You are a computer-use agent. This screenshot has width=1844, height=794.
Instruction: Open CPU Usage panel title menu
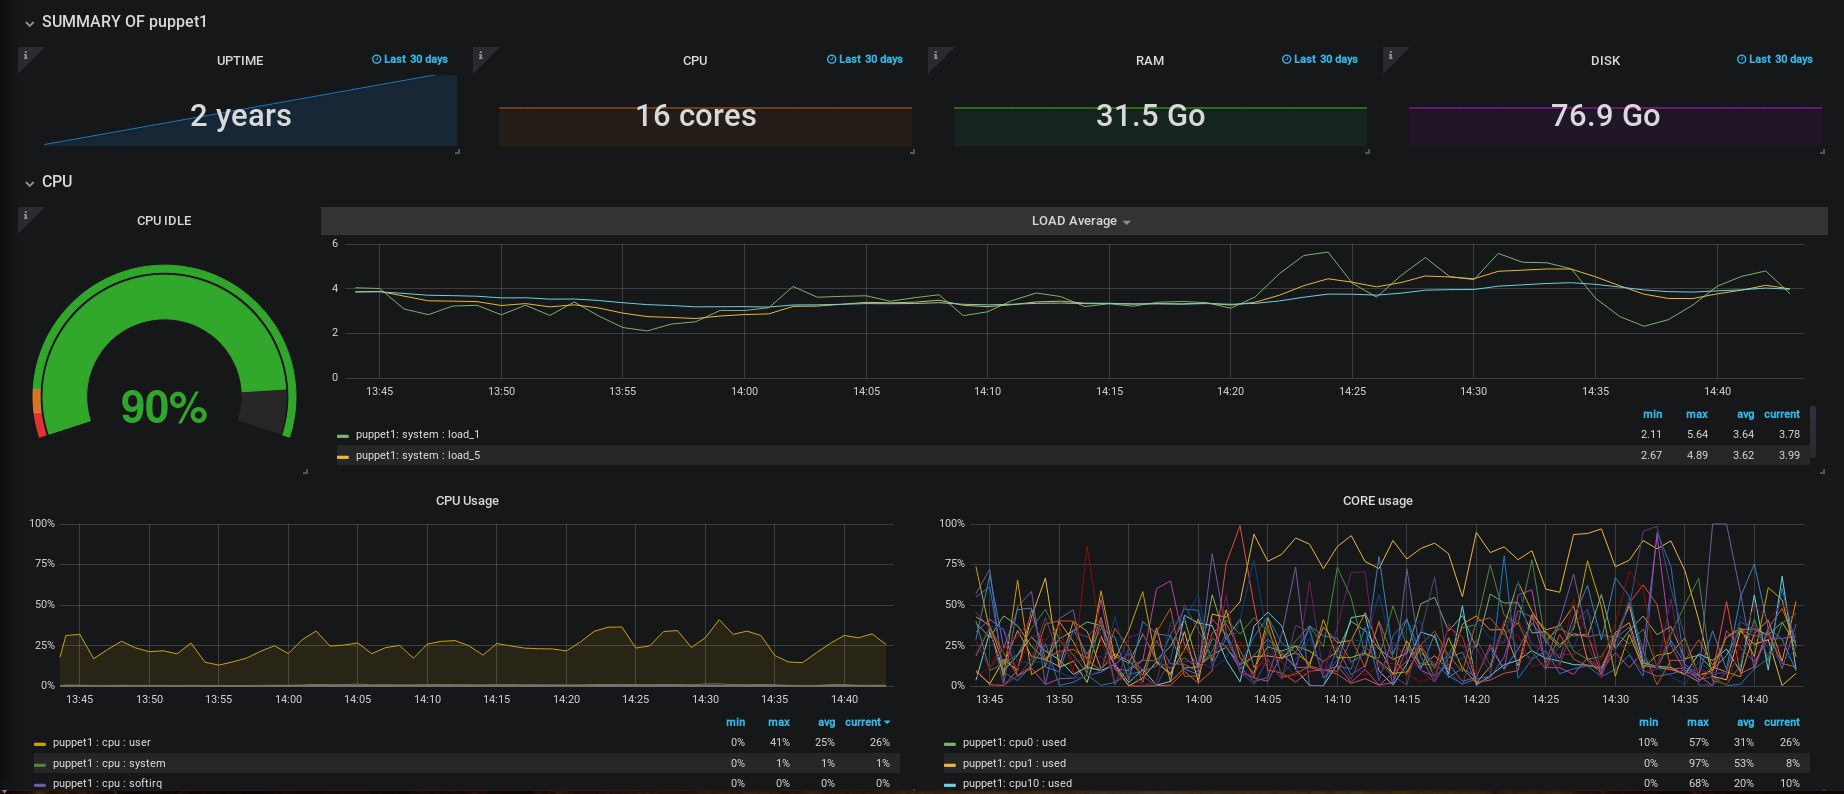pos(467,500)
